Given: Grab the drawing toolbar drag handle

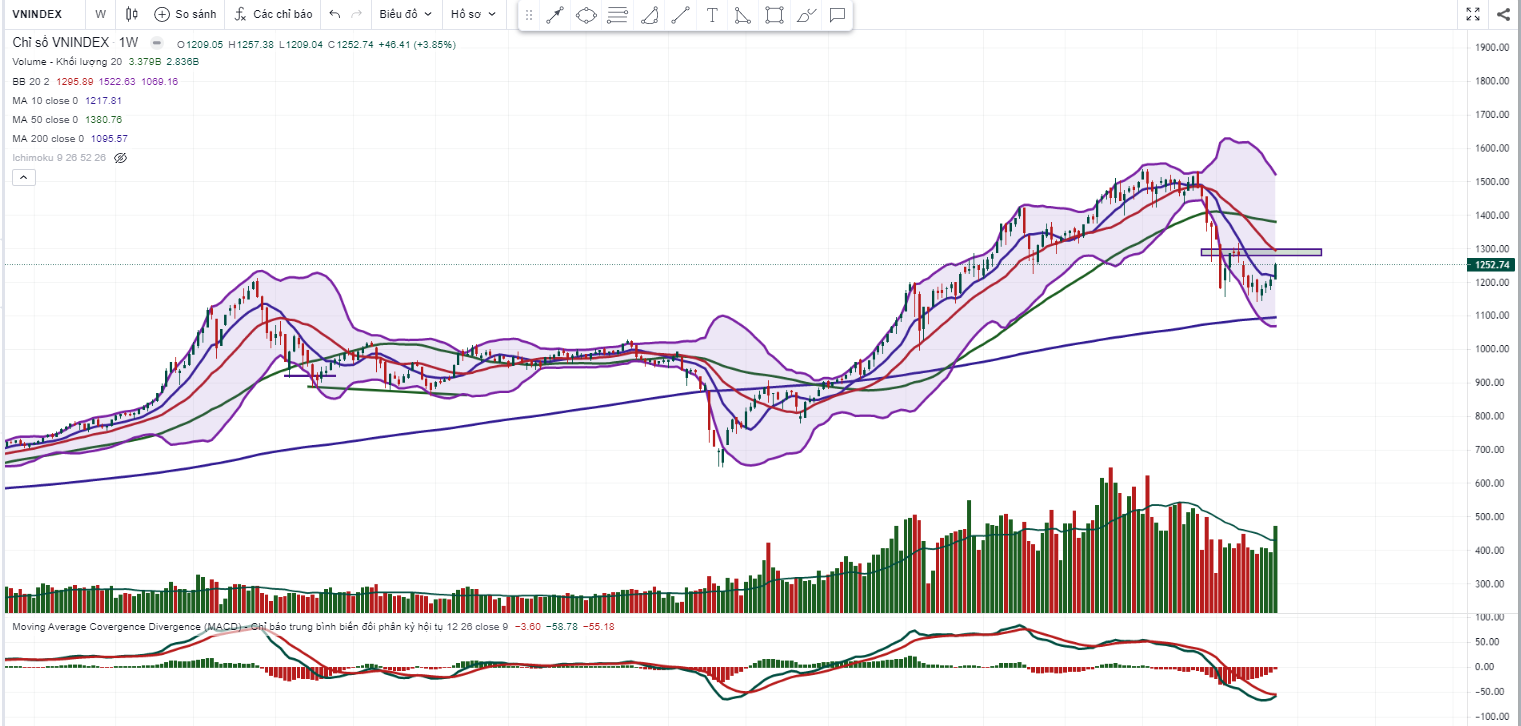Looking at the screenshot, I should click(529, 15).
